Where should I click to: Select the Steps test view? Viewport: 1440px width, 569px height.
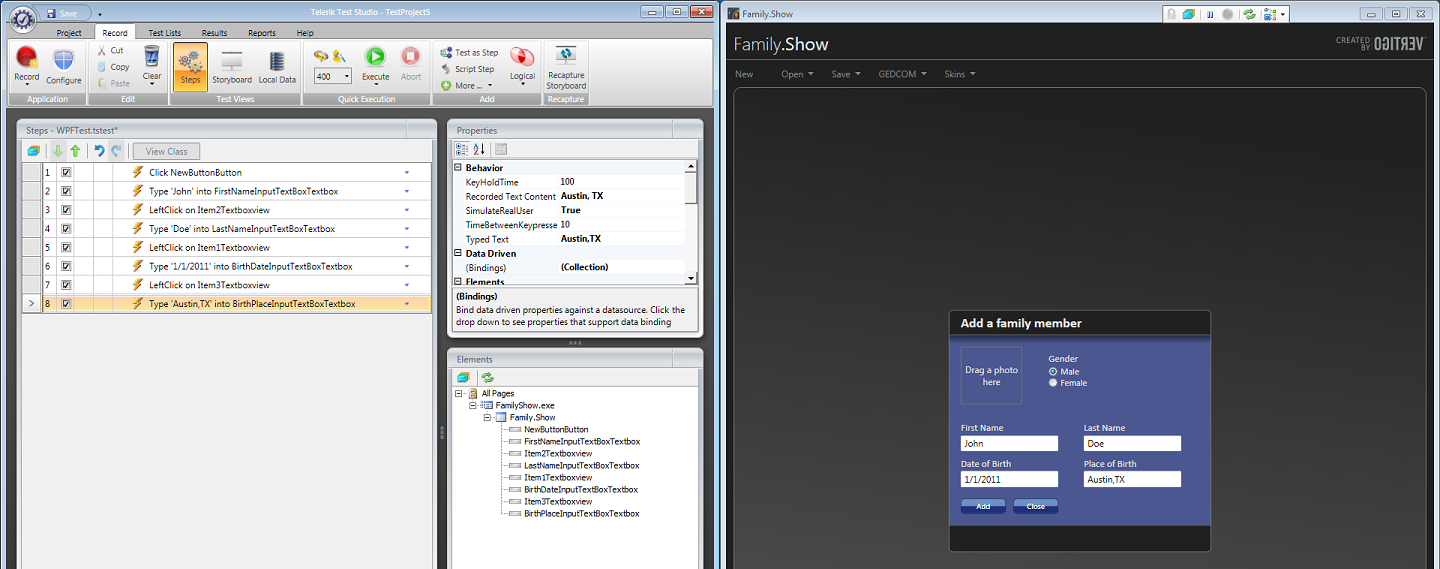pos(190,66)
